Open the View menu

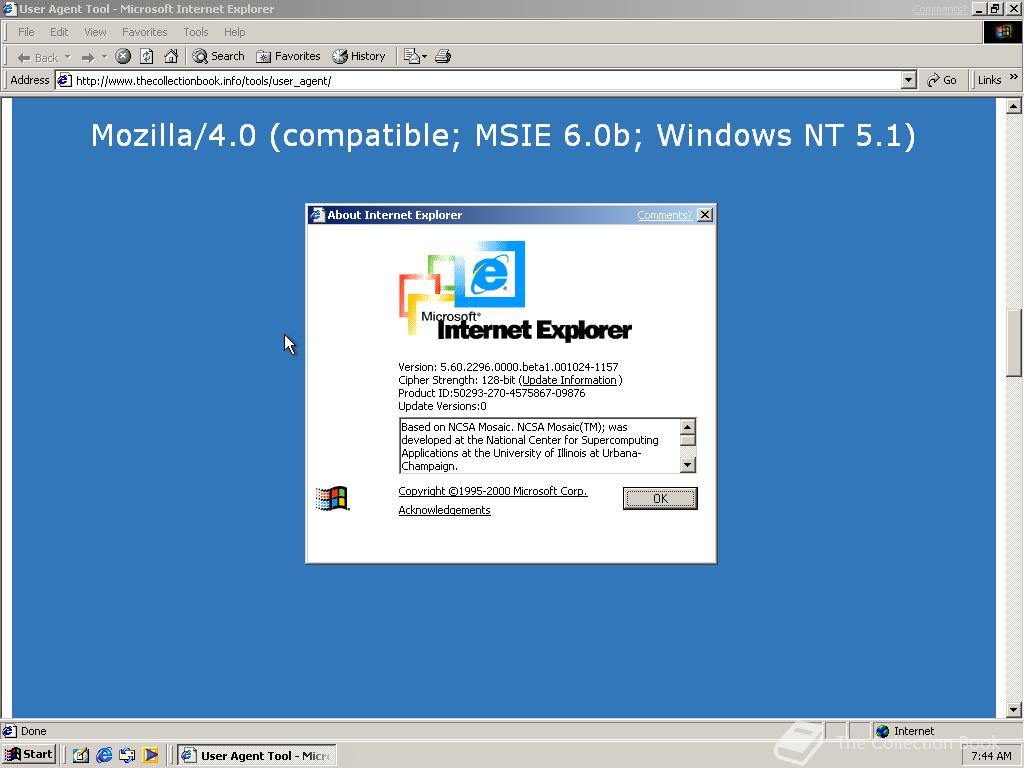click(95, 32)
